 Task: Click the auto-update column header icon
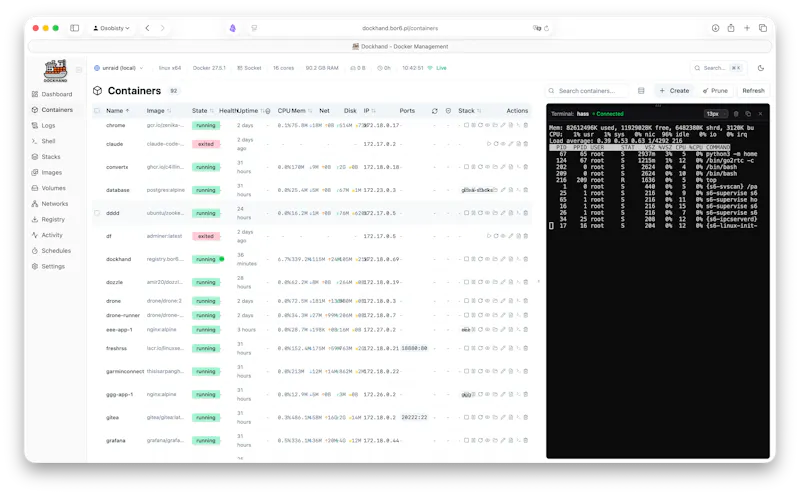pos(435,111)
